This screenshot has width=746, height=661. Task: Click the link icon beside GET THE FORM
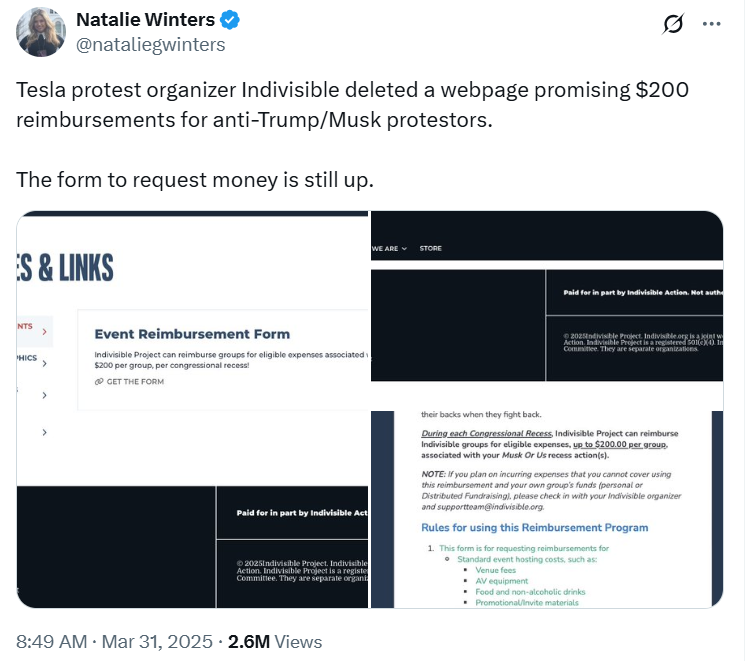99,382
